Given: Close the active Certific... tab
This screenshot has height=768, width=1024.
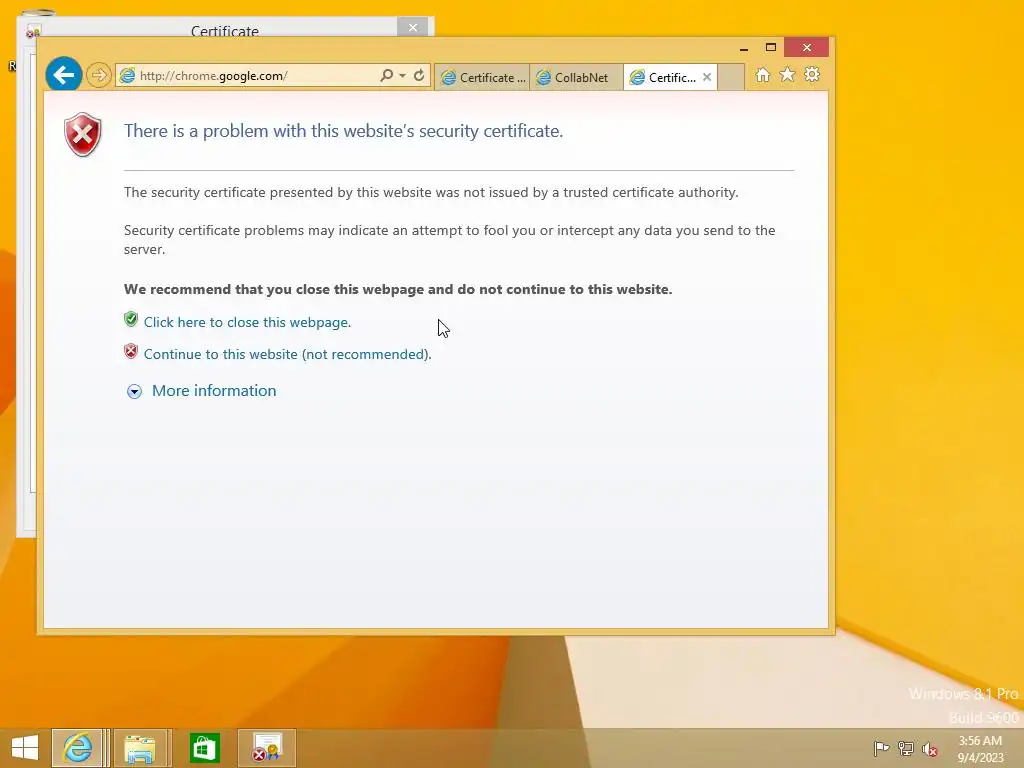Looking at the screenshot, I should coord(707,77).
